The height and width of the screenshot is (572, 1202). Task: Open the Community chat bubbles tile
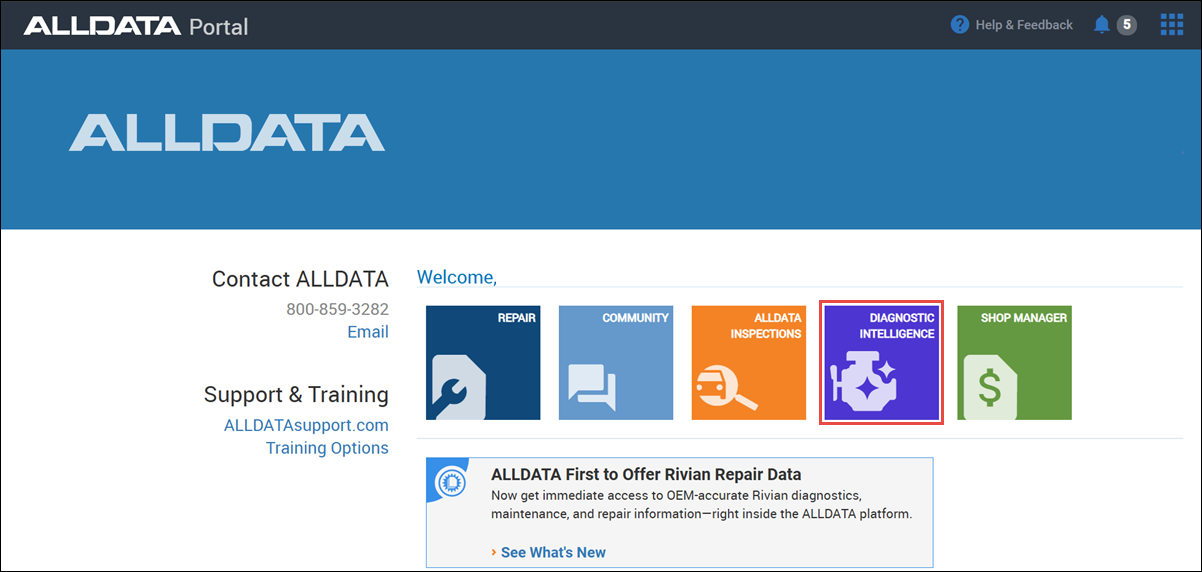tap(615, 363)
